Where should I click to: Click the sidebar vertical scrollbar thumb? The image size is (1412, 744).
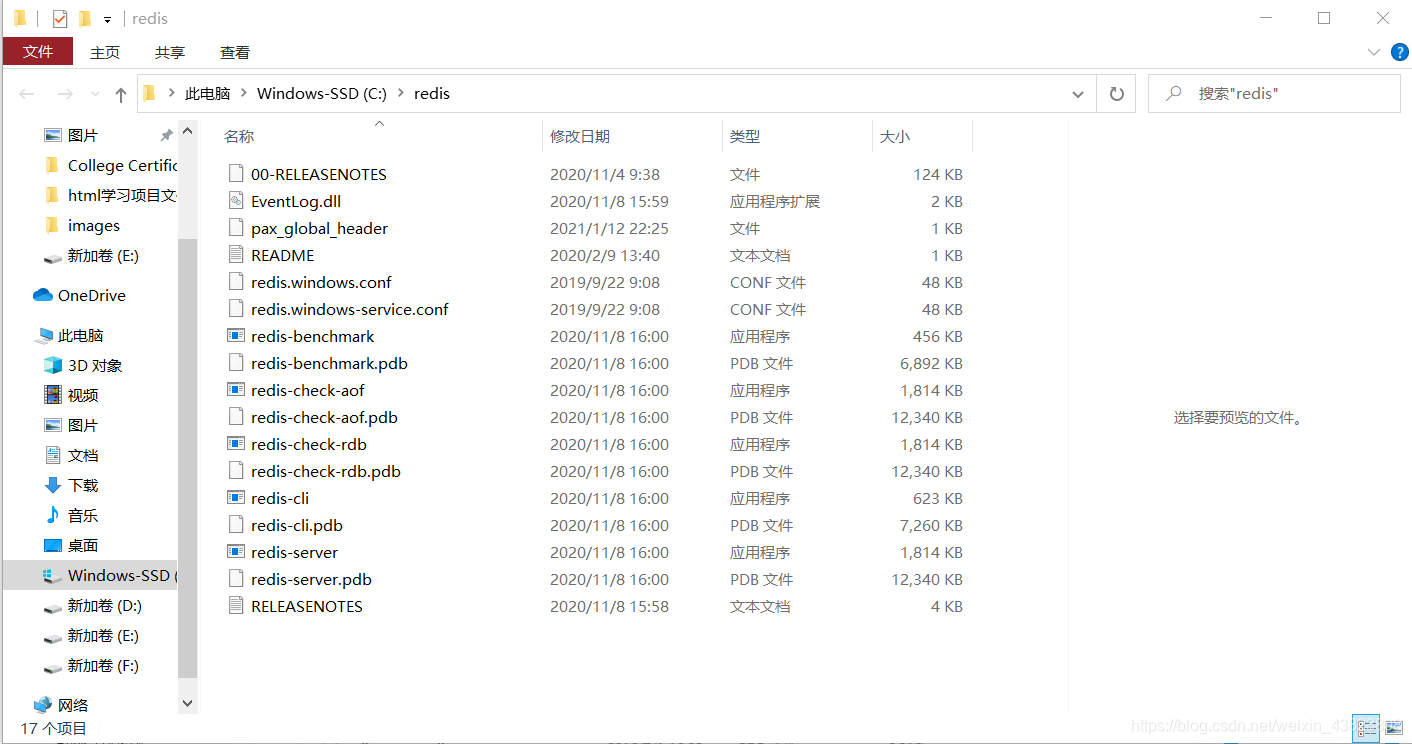click(187, 460)
